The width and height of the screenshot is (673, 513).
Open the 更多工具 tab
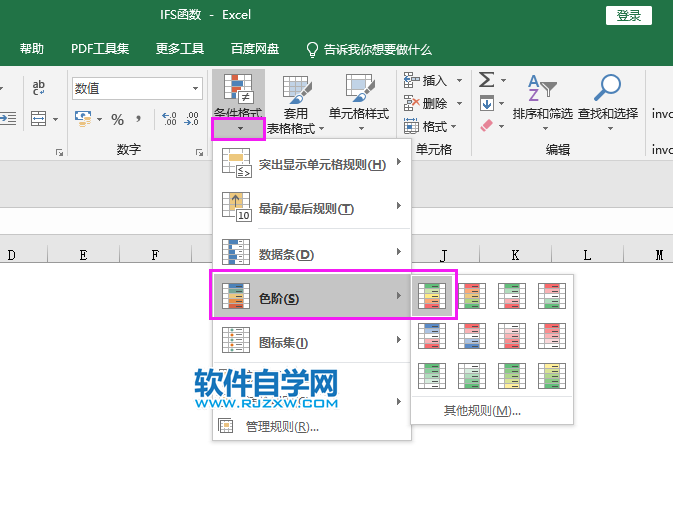(x=180, y=49)
